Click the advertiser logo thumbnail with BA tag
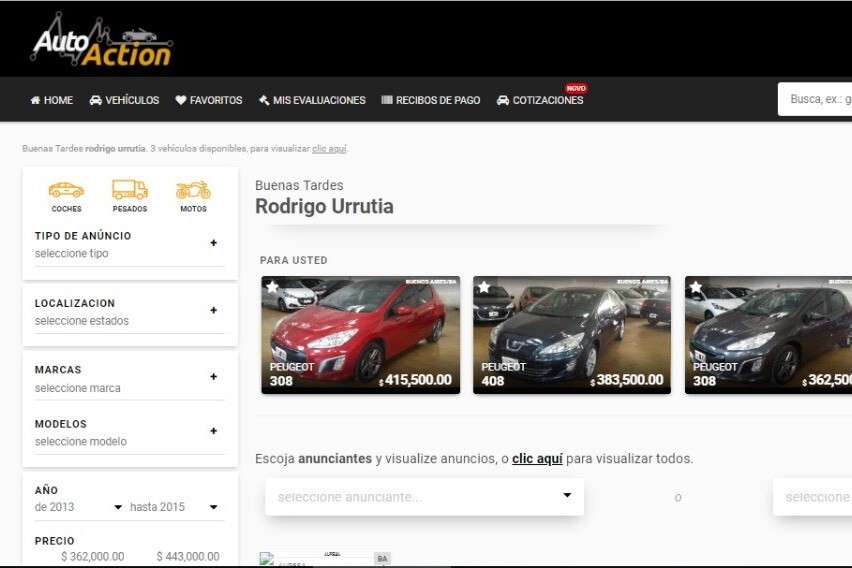The height and width of the screenshot is (568, 852). point(325,559)
